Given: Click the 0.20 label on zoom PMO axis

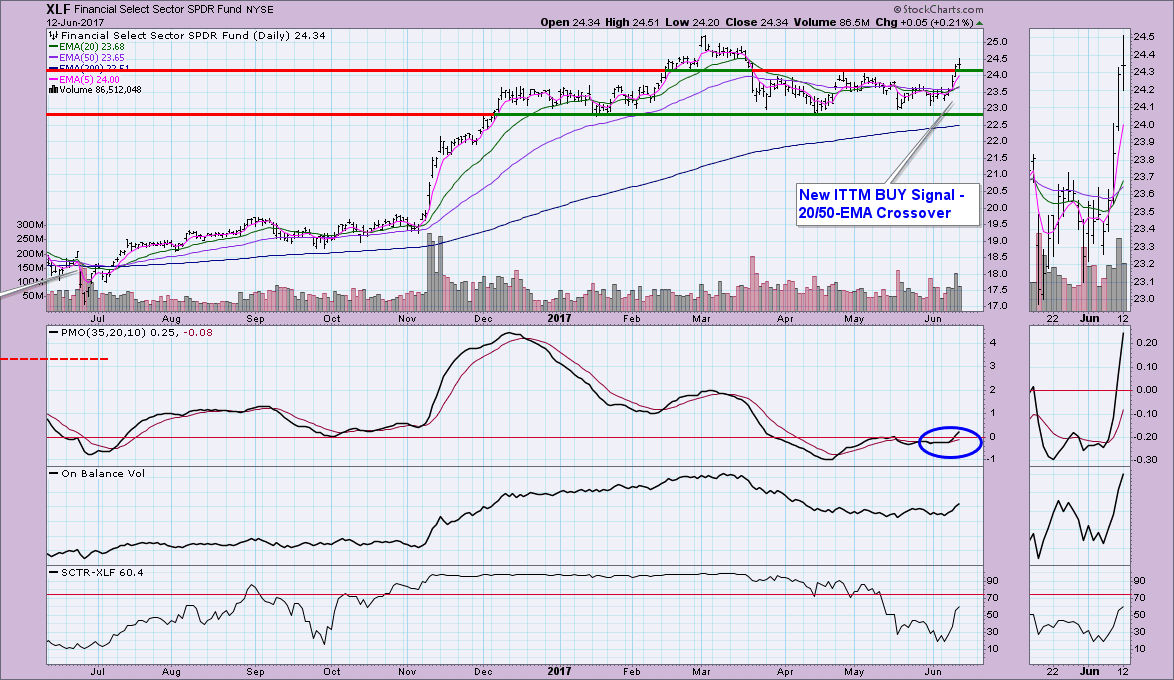Looking at the screenshot, I should (x=1146, y=342).
